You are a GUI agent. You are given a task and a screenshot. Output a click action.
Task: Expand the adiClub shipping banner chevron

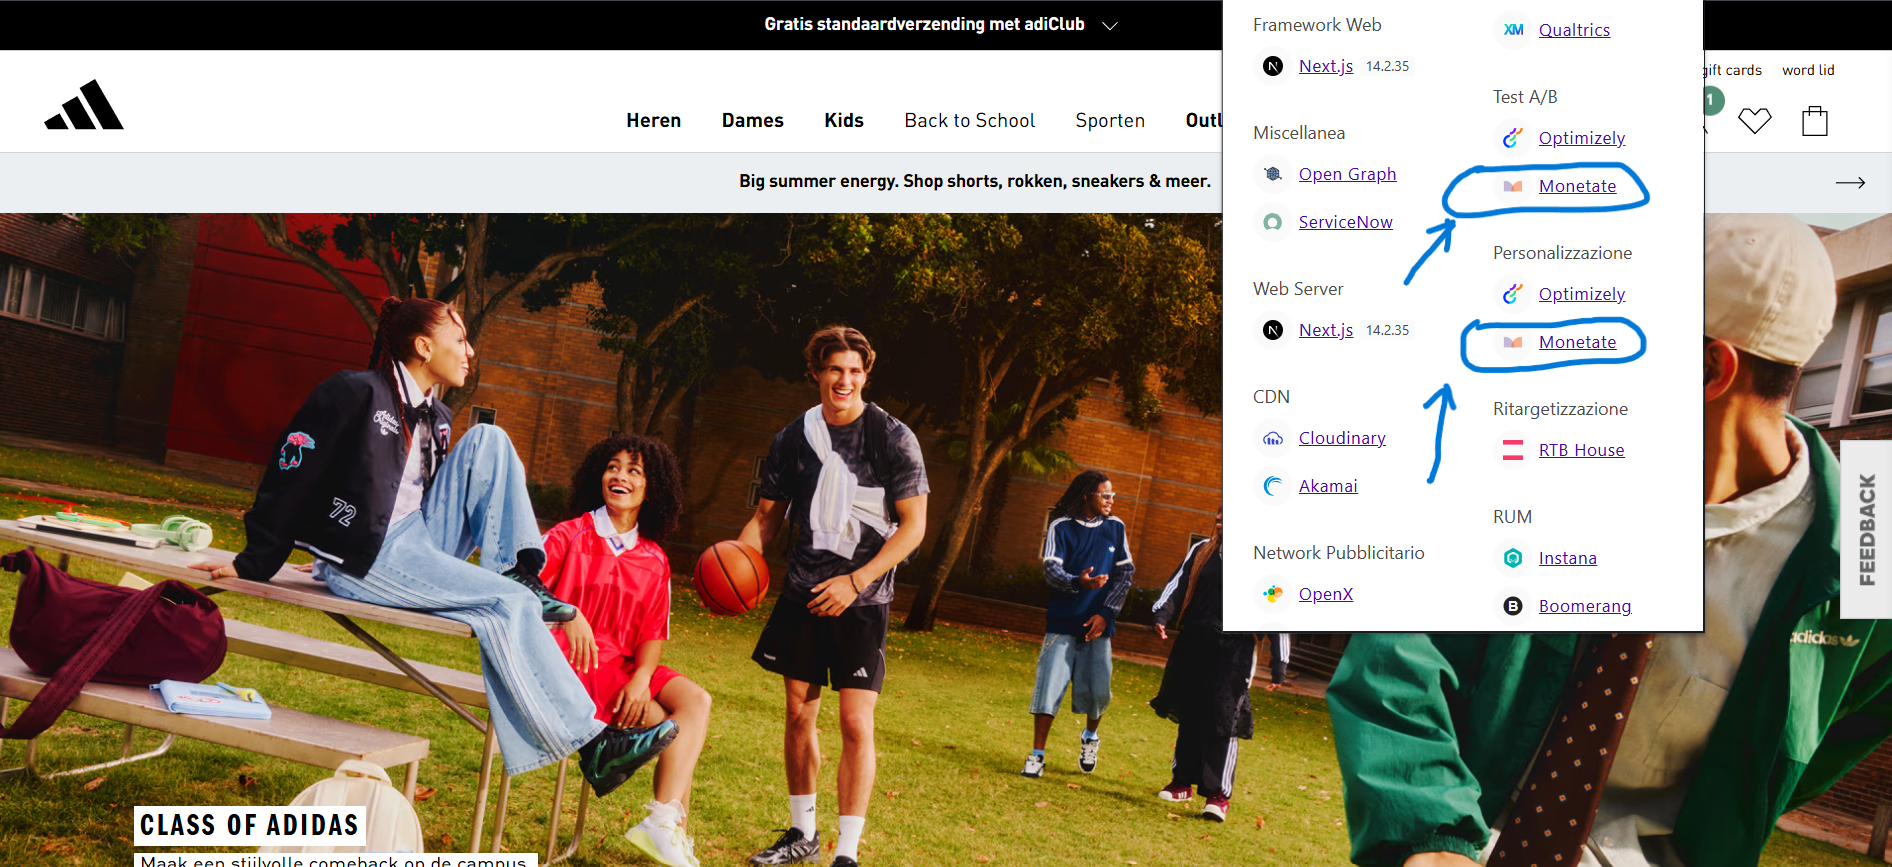point(1109,25)
